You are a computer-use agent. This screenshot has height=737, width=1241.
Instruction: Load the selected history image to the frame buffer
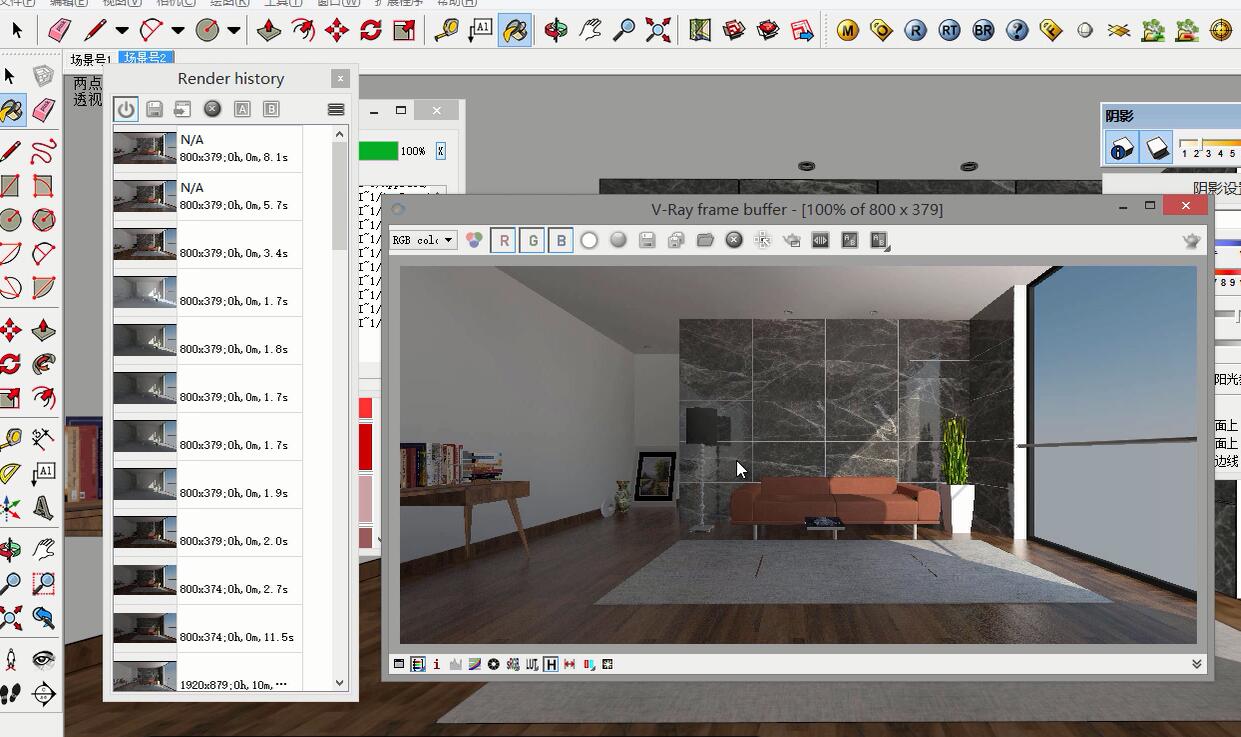pyautogui.click(x=183, y=109)
